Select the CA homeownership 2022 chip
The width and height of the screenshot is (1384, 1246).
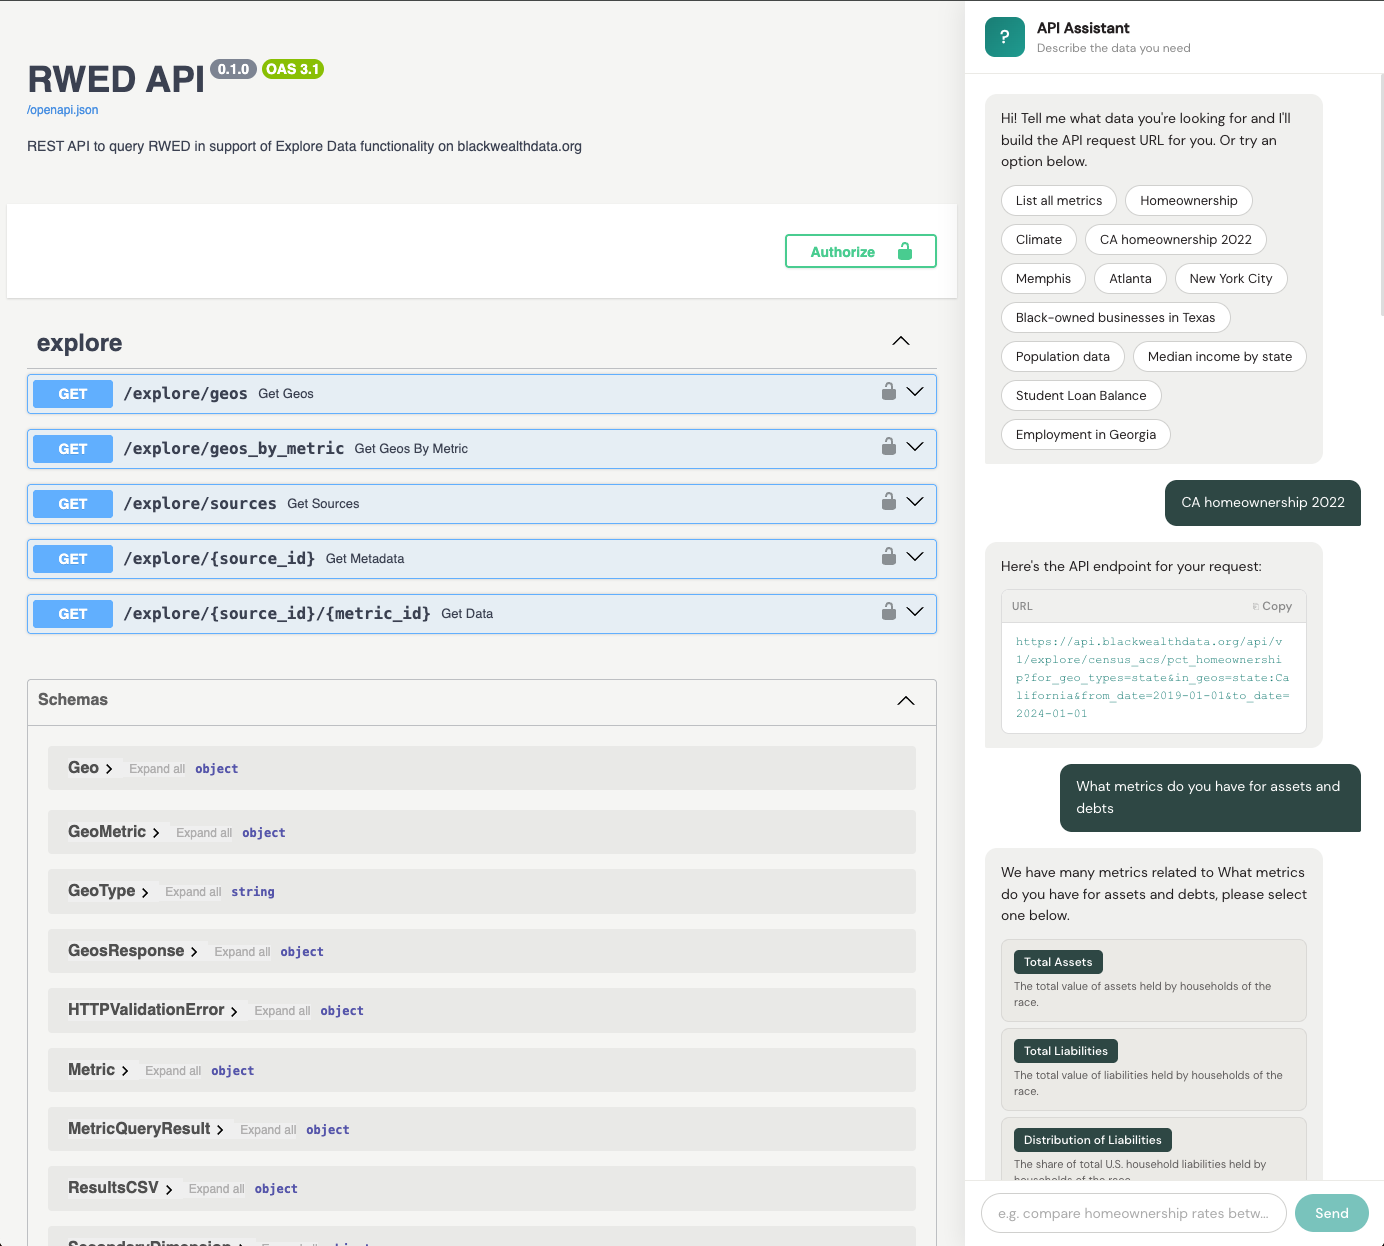point(1176,239)
